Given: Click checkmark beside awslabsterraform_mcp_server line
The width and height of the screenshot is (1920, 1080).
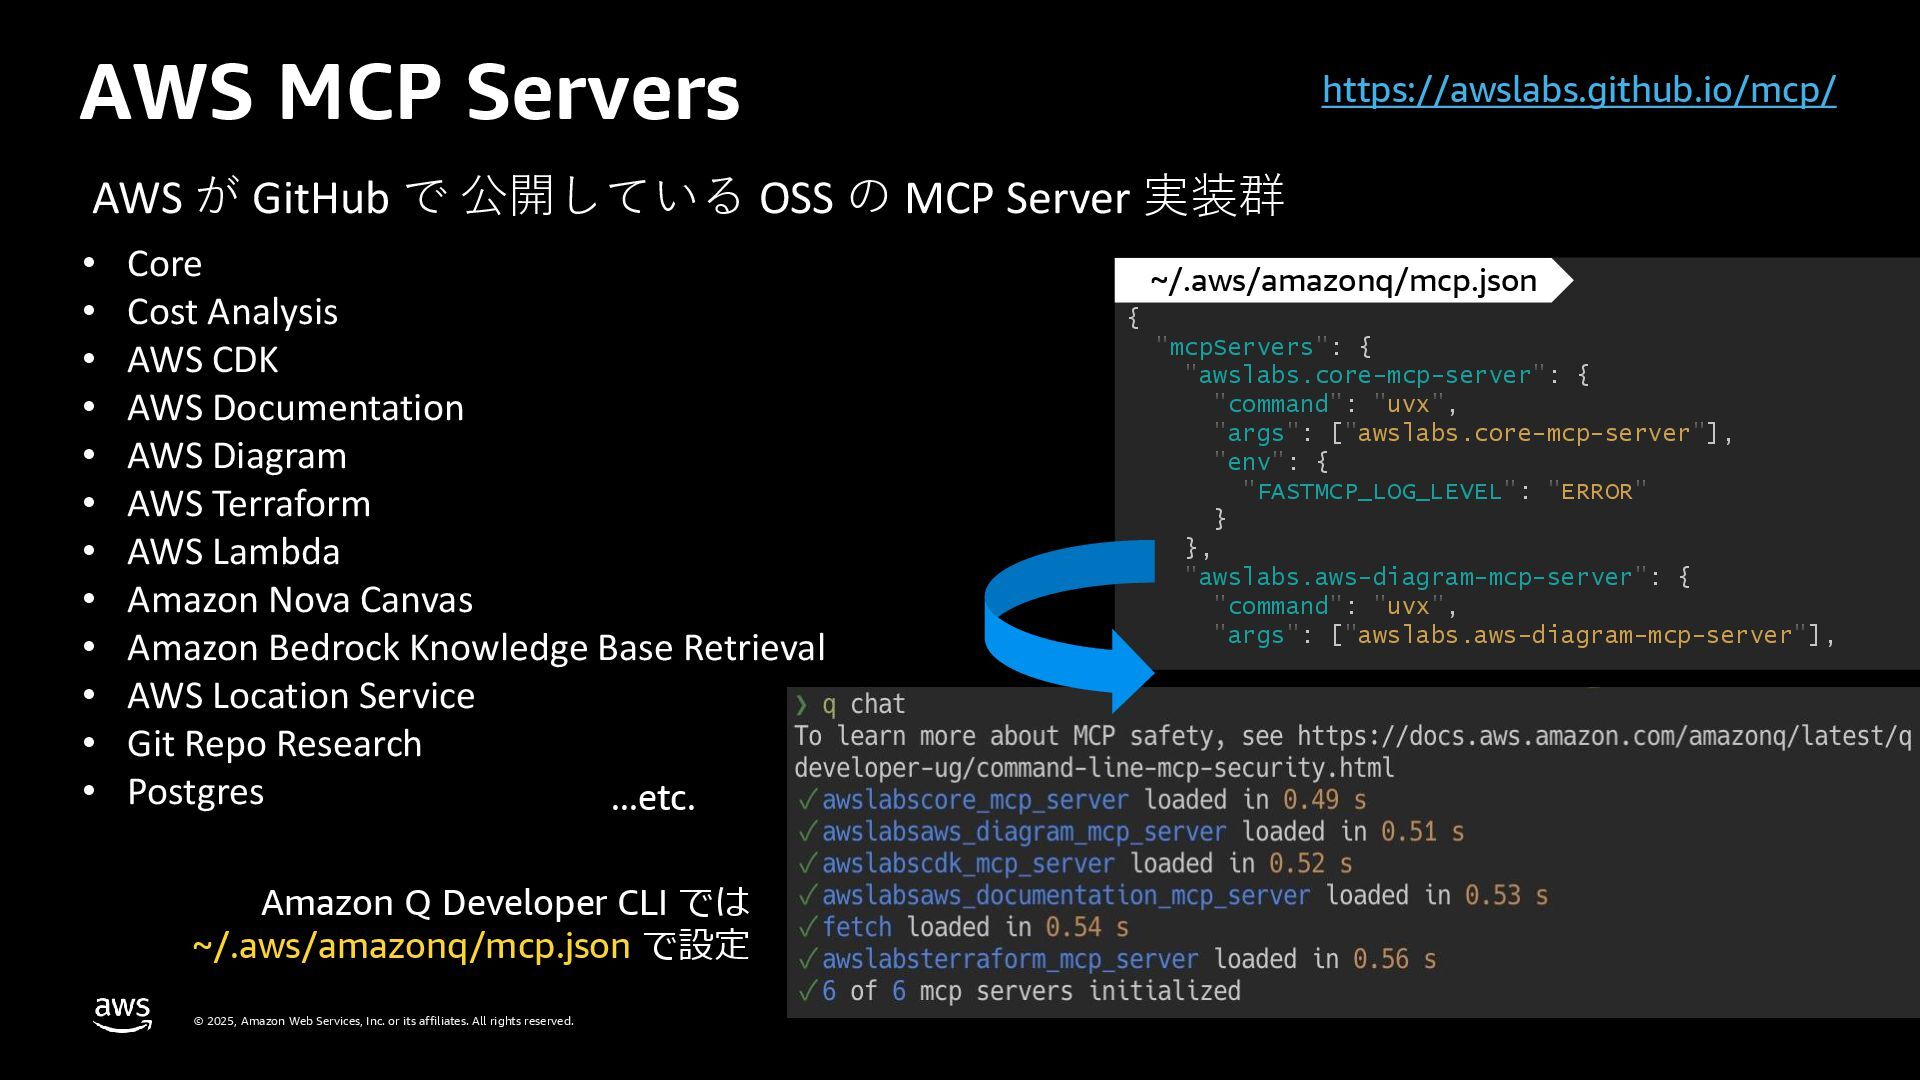Looking at the screenshot, I should coord(807,960).
